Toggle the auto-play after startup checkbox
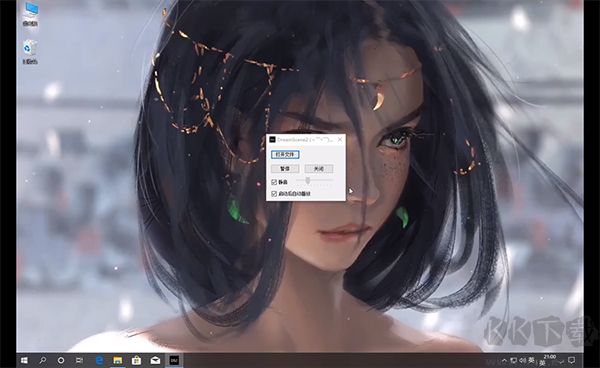 pyautogui.click(x=274, y=194)
